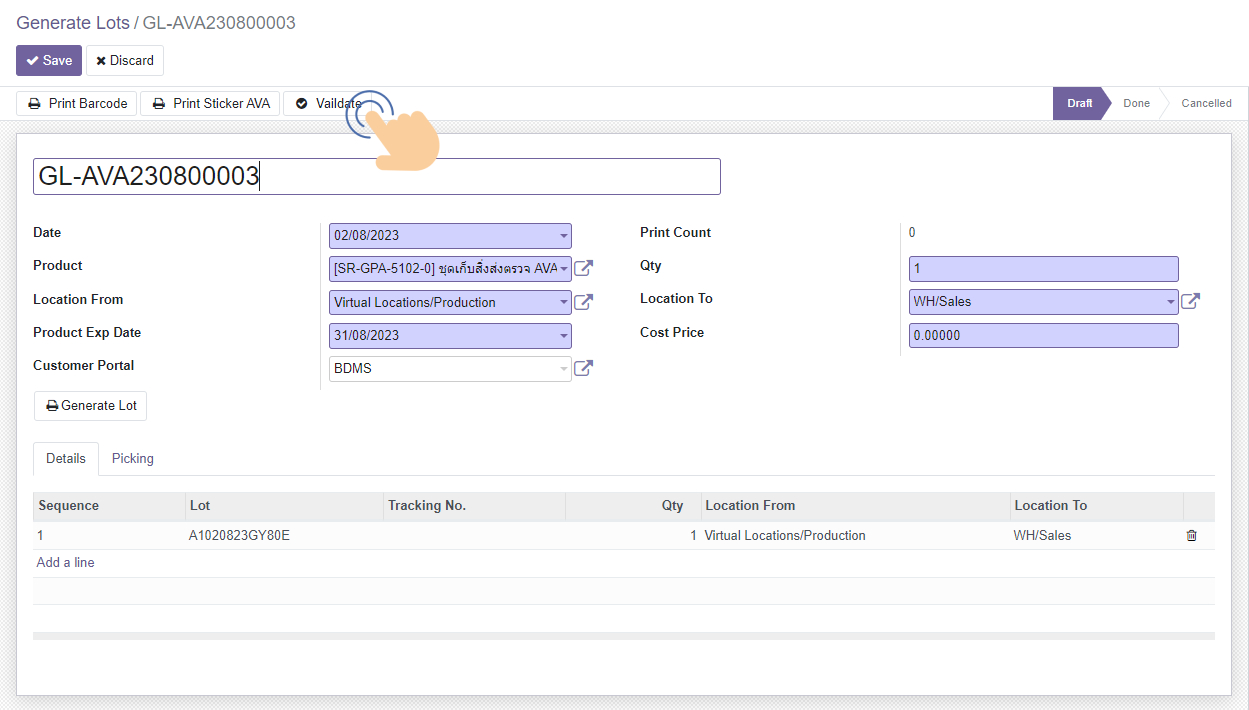The image size is (1249, 710).
Task: Click the Qty input field
Action: (1043, 269)
